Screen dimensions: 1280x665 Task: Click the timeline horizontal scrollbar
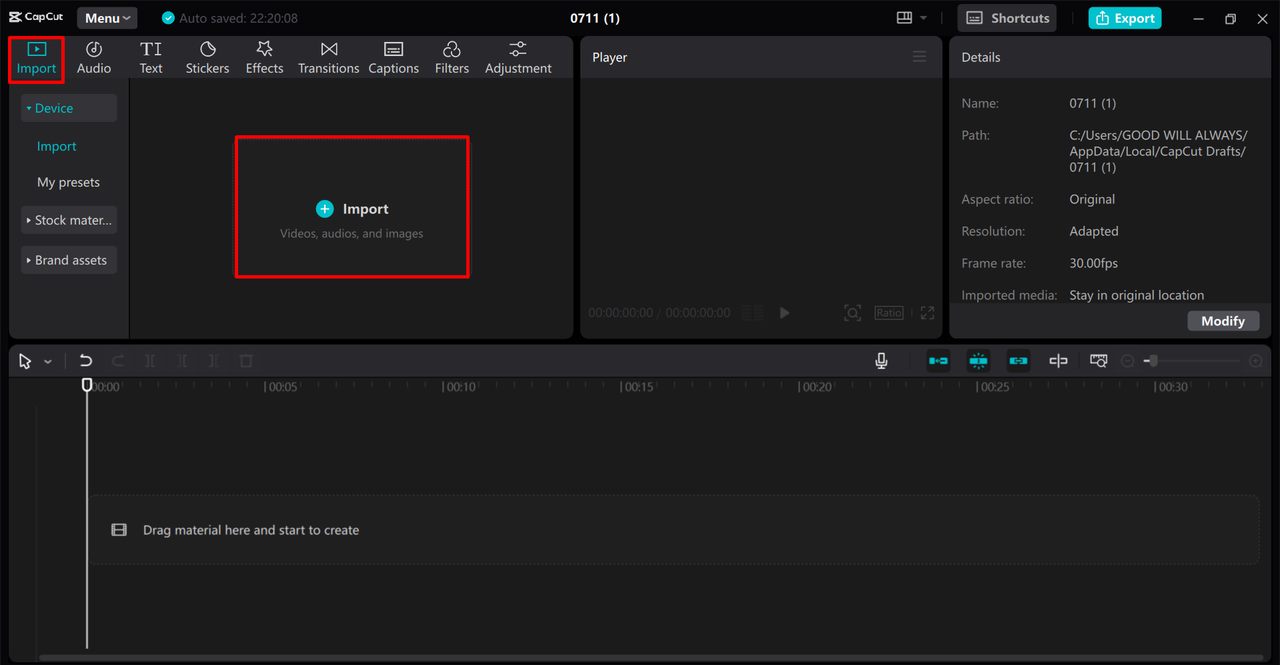click(652, 658)
